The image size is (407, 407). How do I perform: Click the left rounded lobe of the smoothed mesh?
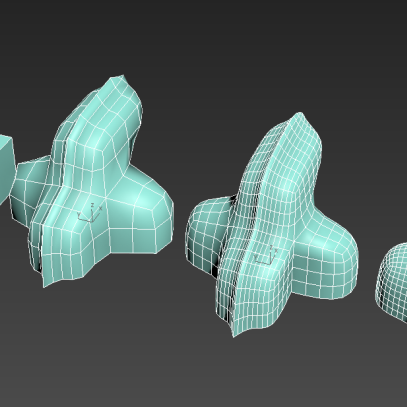coord(207,230)
